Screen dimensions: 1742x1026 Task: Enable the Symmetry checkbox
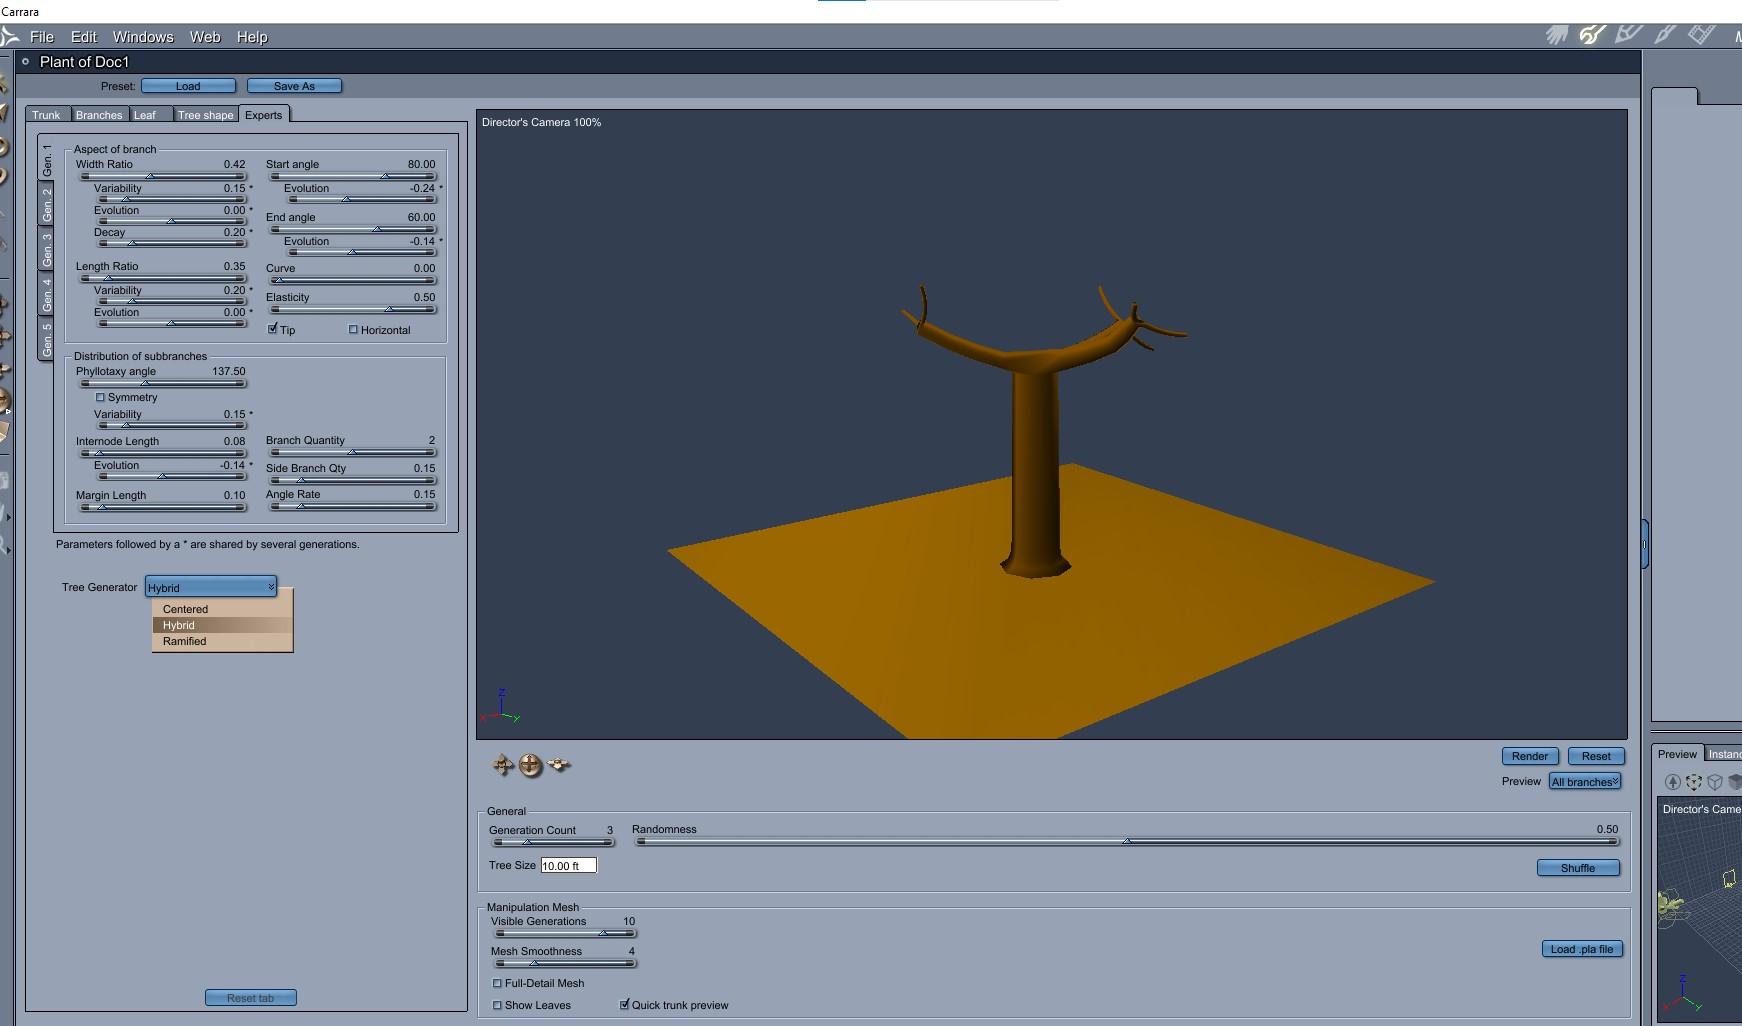pos(100,397)
